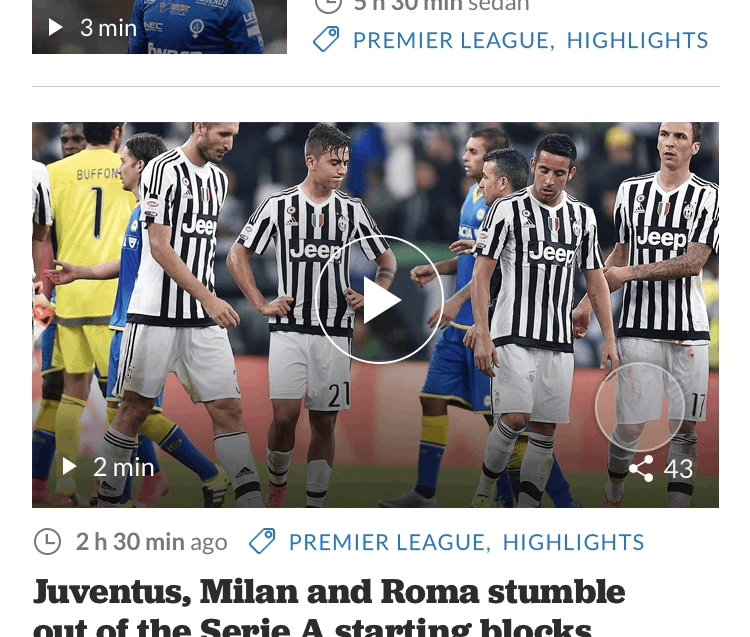The height and width of the screenshot is (637, 750).
Task: Play the Juventus video with the large circular play button
Action: [x=379, y=300]
